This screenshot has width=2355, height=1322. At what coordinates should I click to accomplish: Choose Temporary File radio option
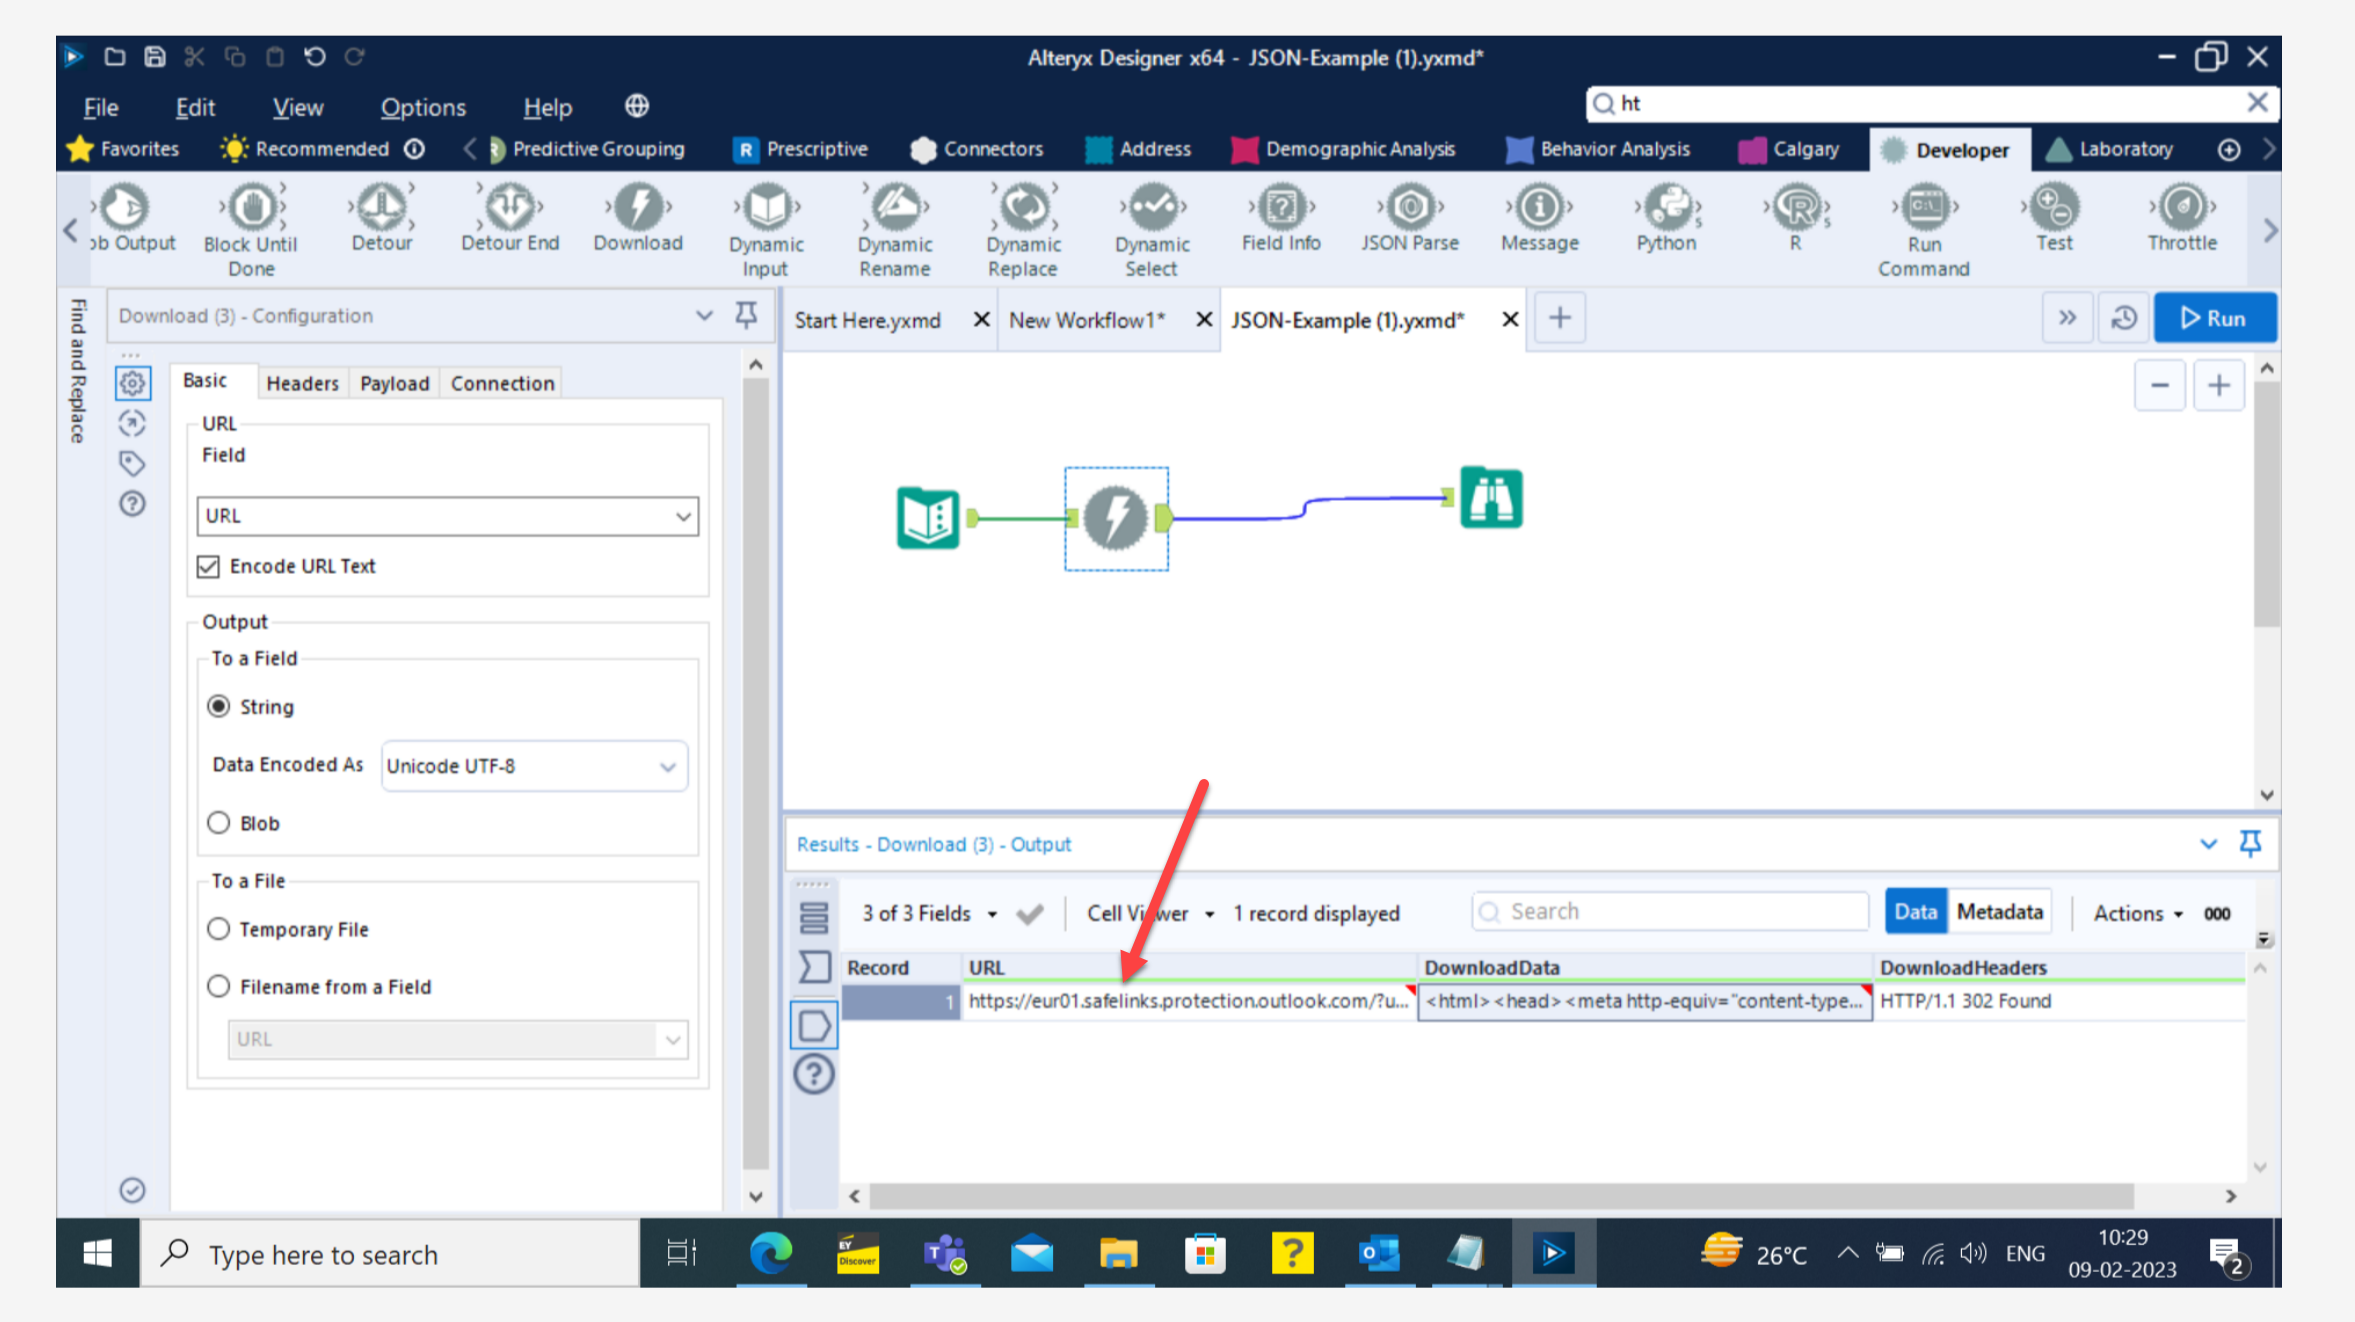click(219, 929)
